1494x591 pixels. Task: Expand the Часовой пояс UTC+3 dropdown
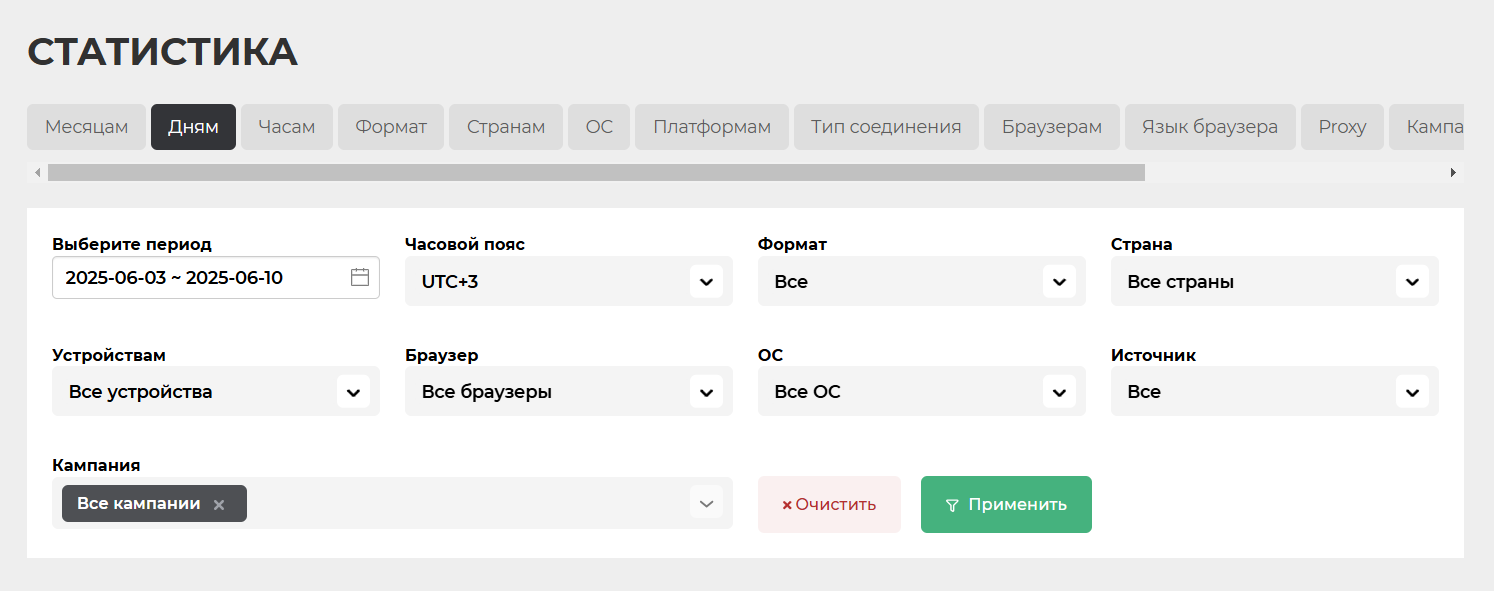(x=706, y=282)
